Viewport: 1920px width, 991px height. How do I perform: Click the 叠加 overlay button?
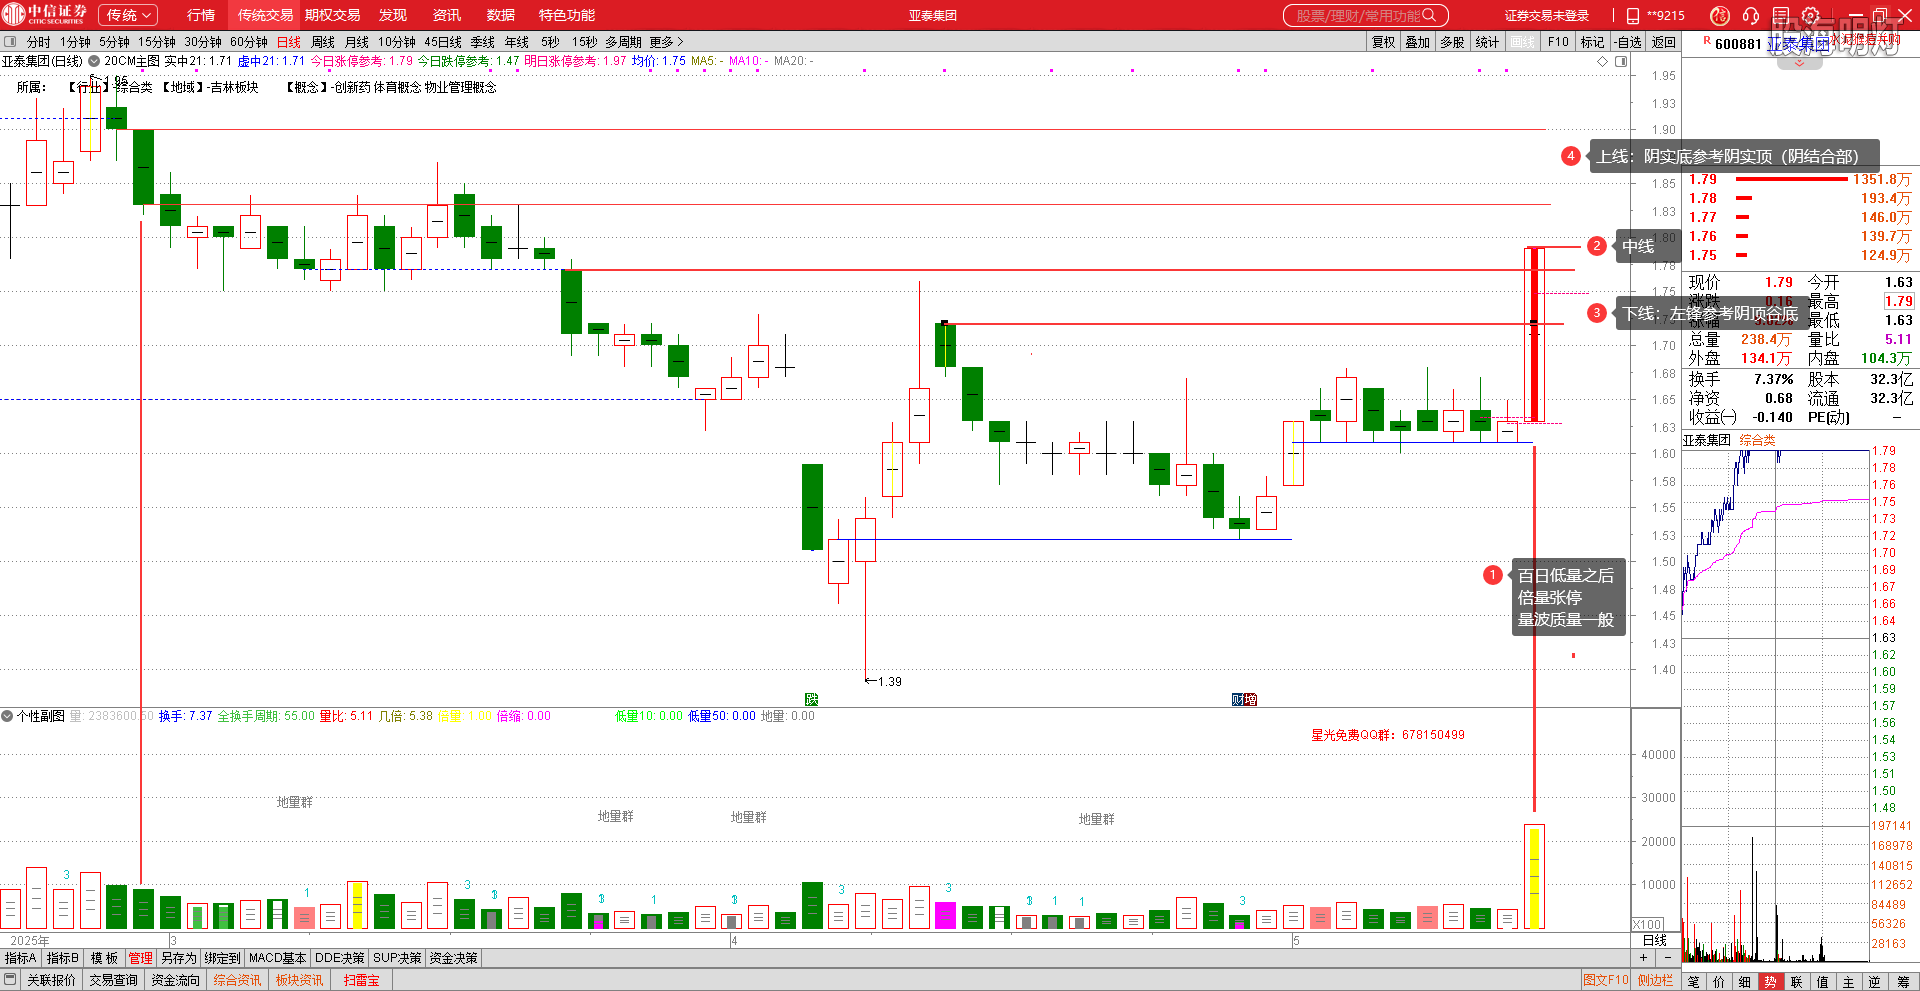click(1417, 42)
